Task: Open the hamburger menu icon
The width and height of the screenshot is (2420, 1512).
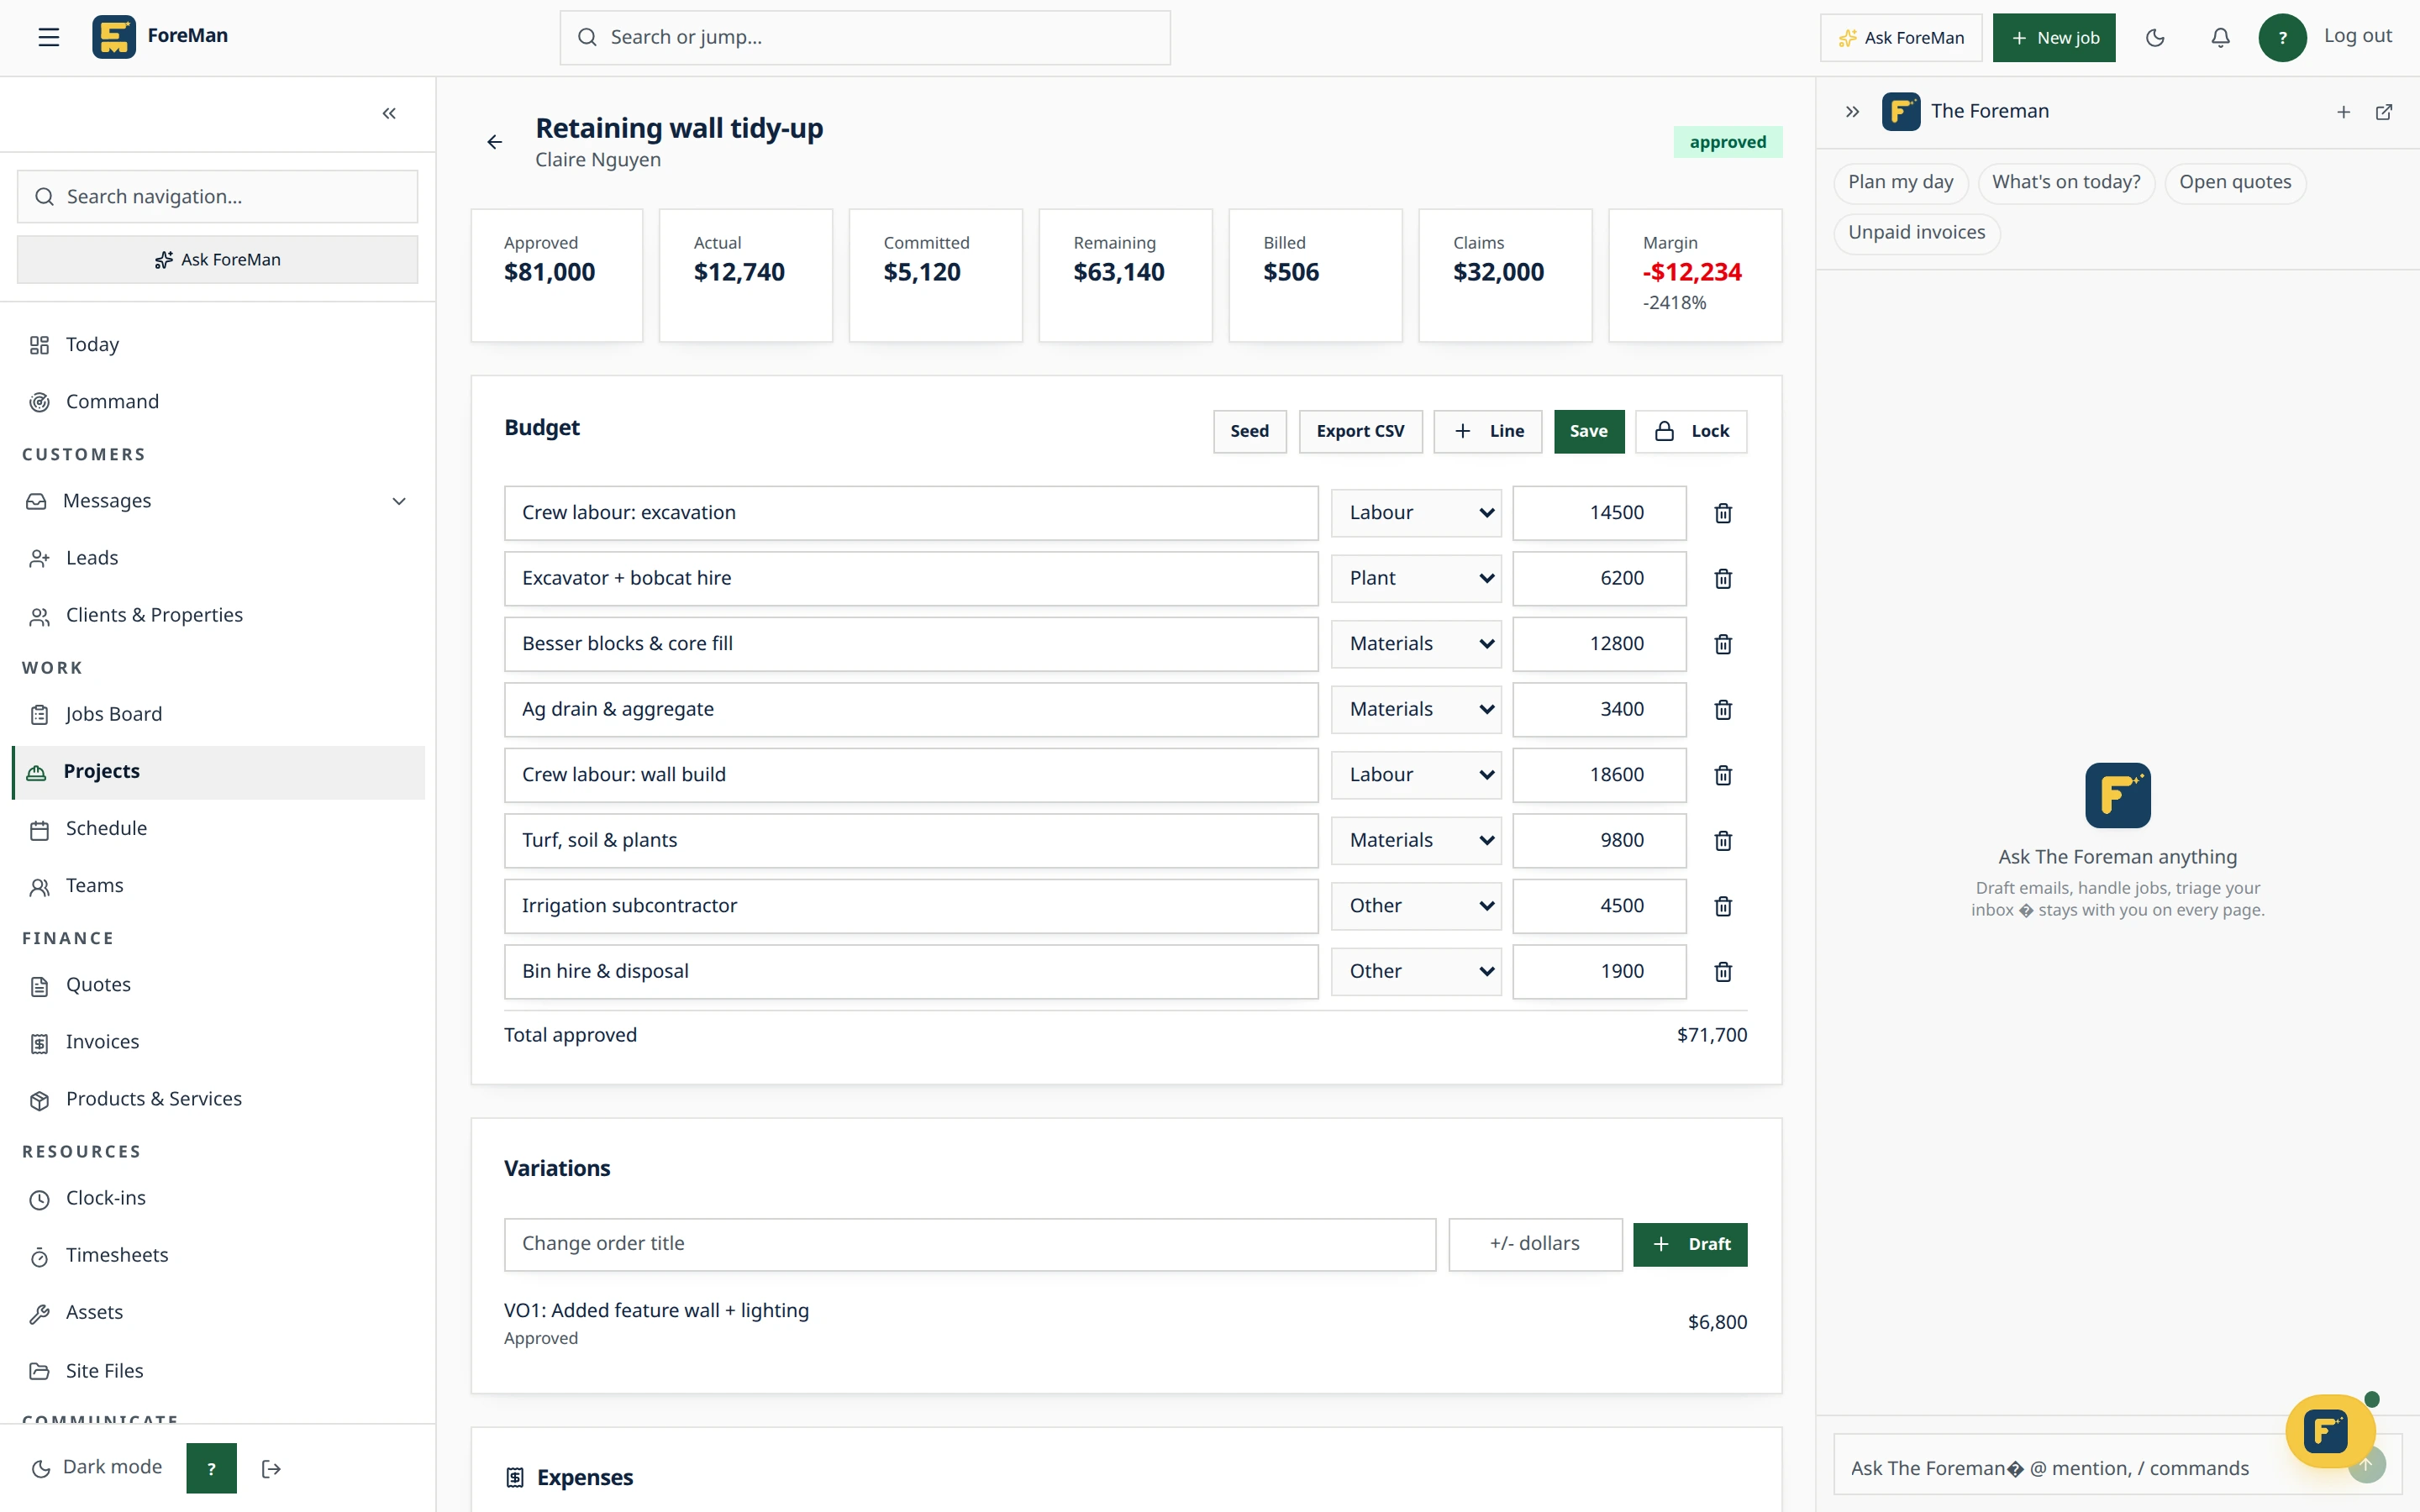Action: coord(48,37)
